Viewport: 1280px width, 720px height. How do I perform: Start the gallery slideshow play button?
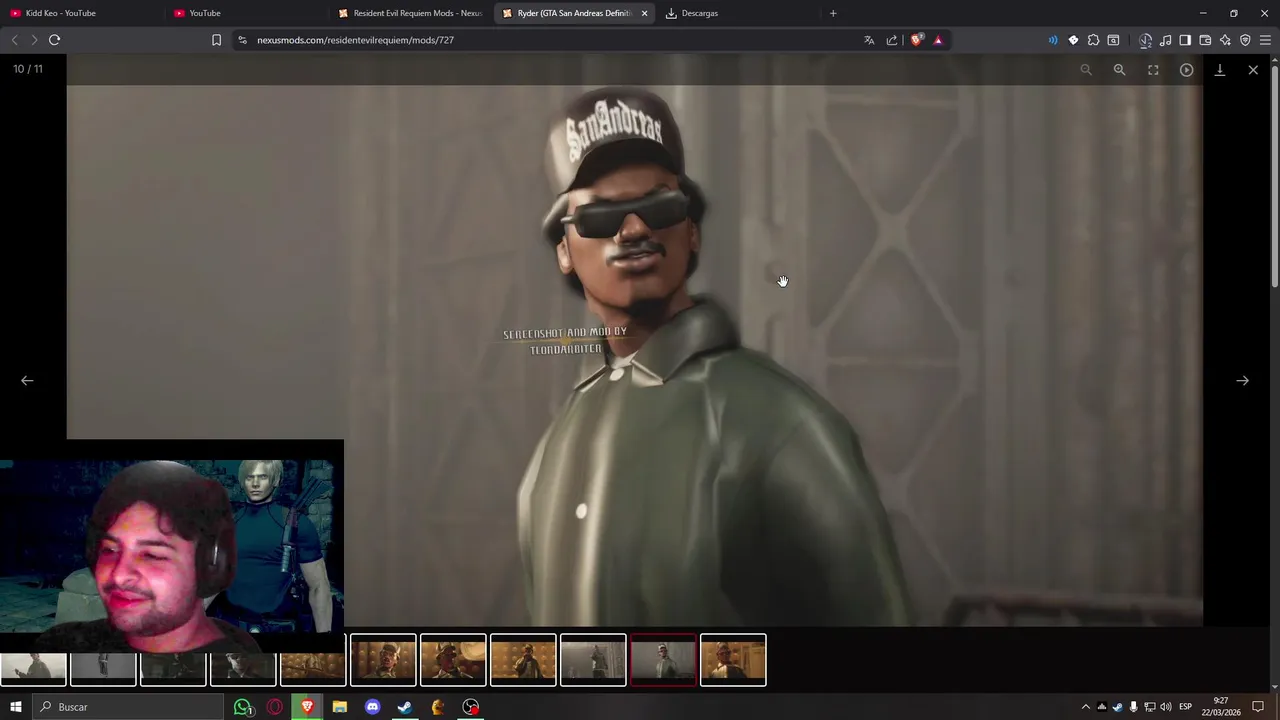tap(1186, 70)
